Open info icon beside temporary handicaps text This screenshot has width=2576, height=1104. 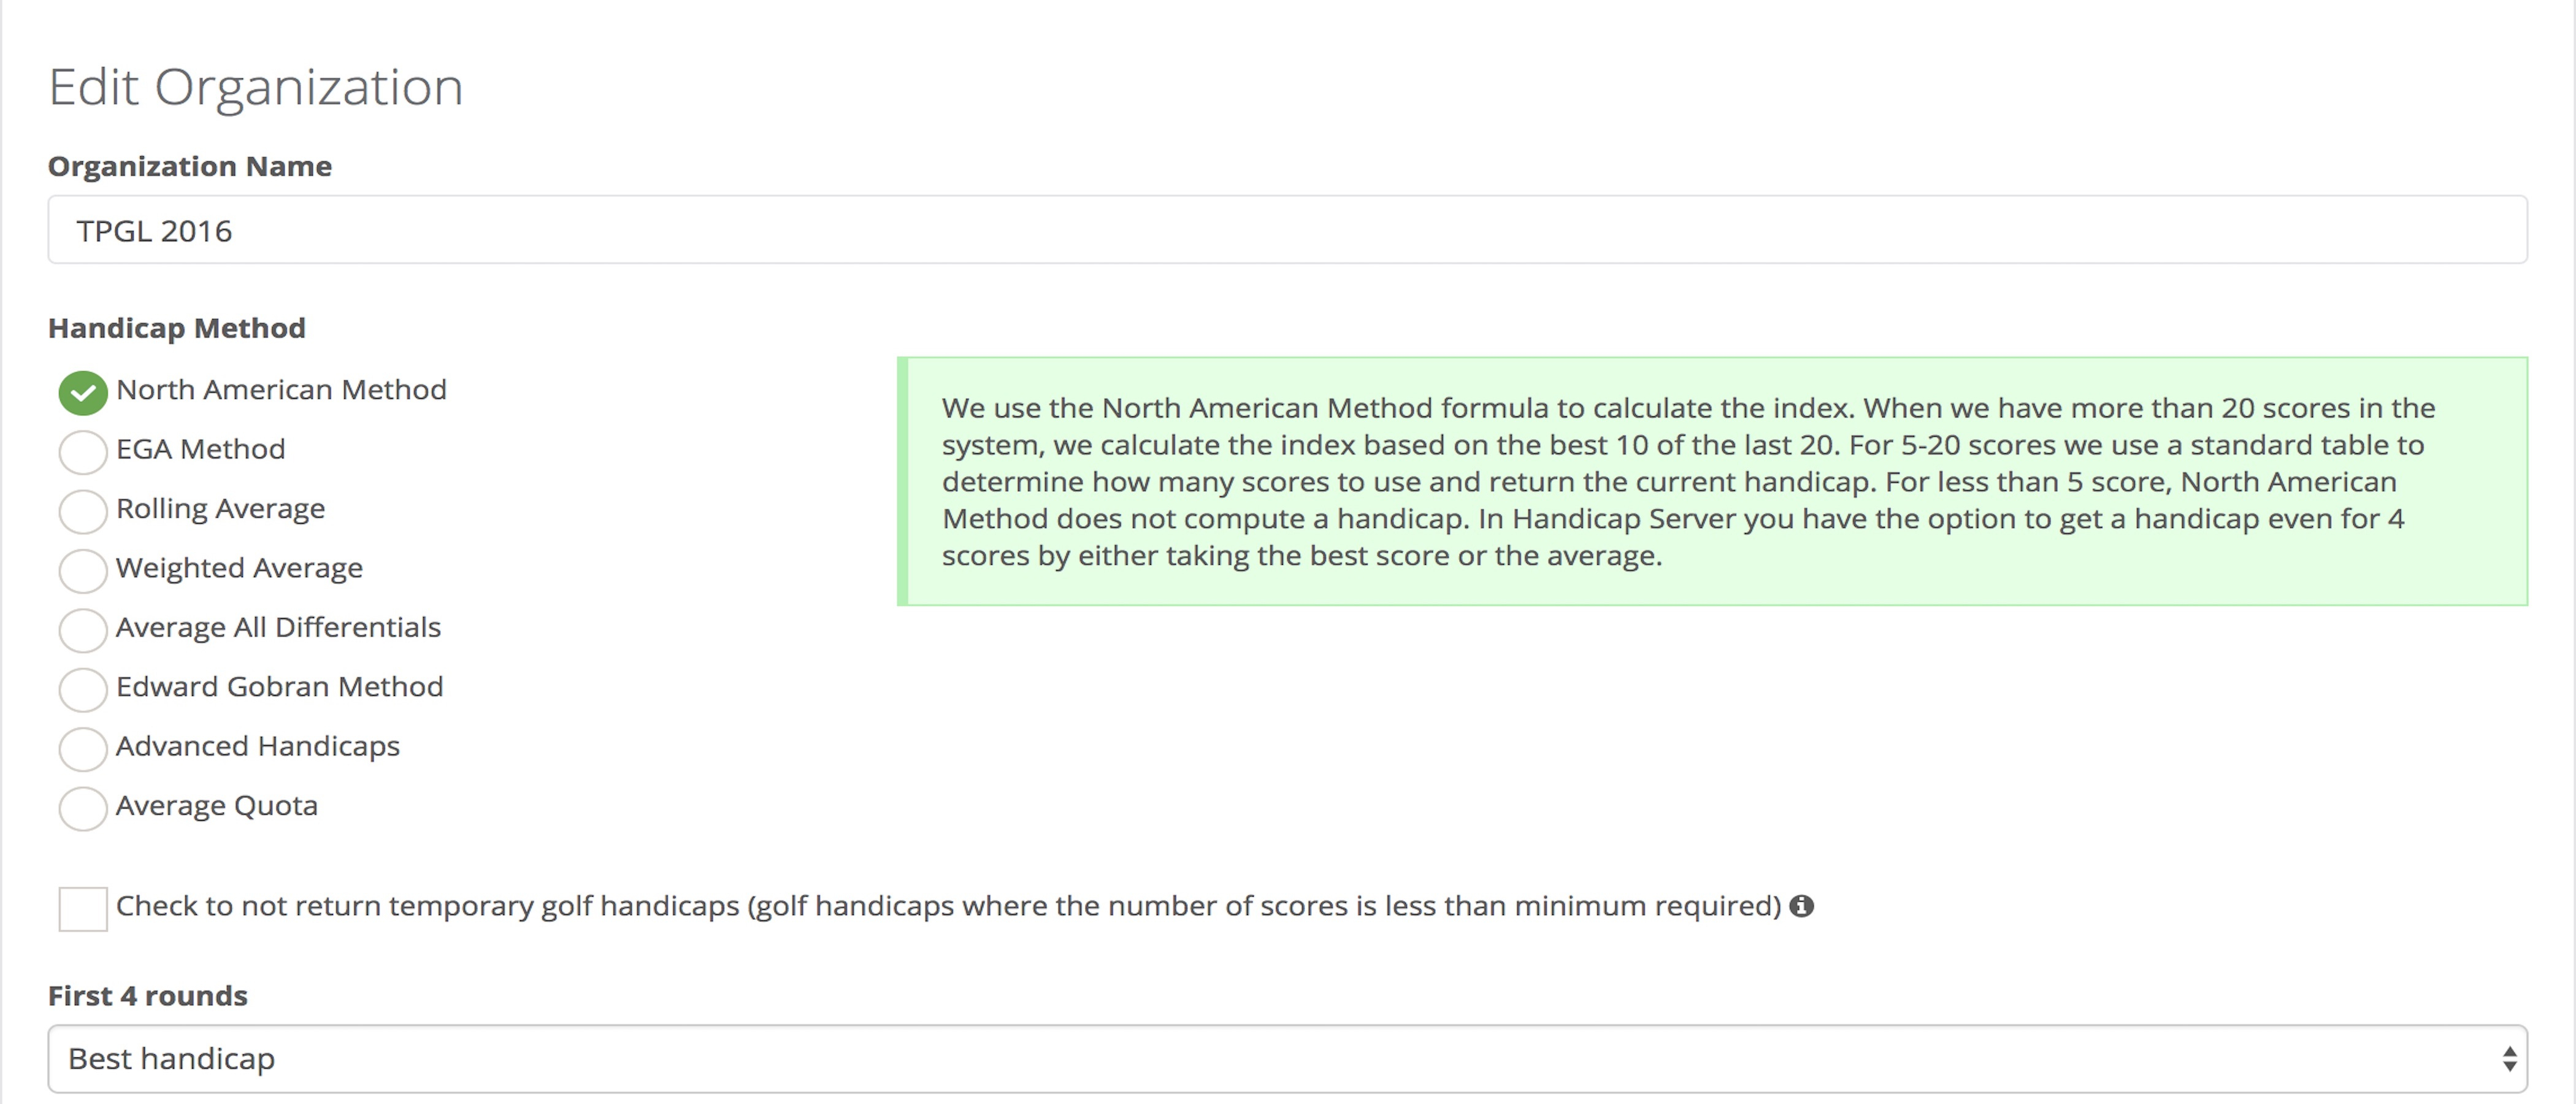pos(1801,906)
